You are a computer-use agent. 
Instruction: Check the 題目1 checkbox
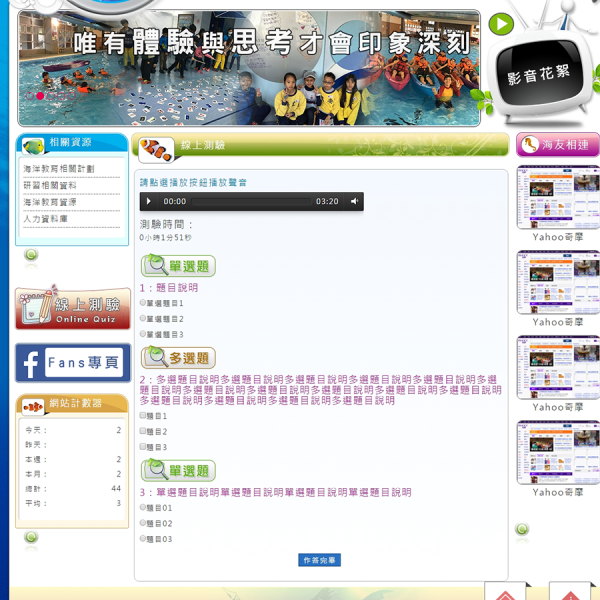click(x=143, y=416)
